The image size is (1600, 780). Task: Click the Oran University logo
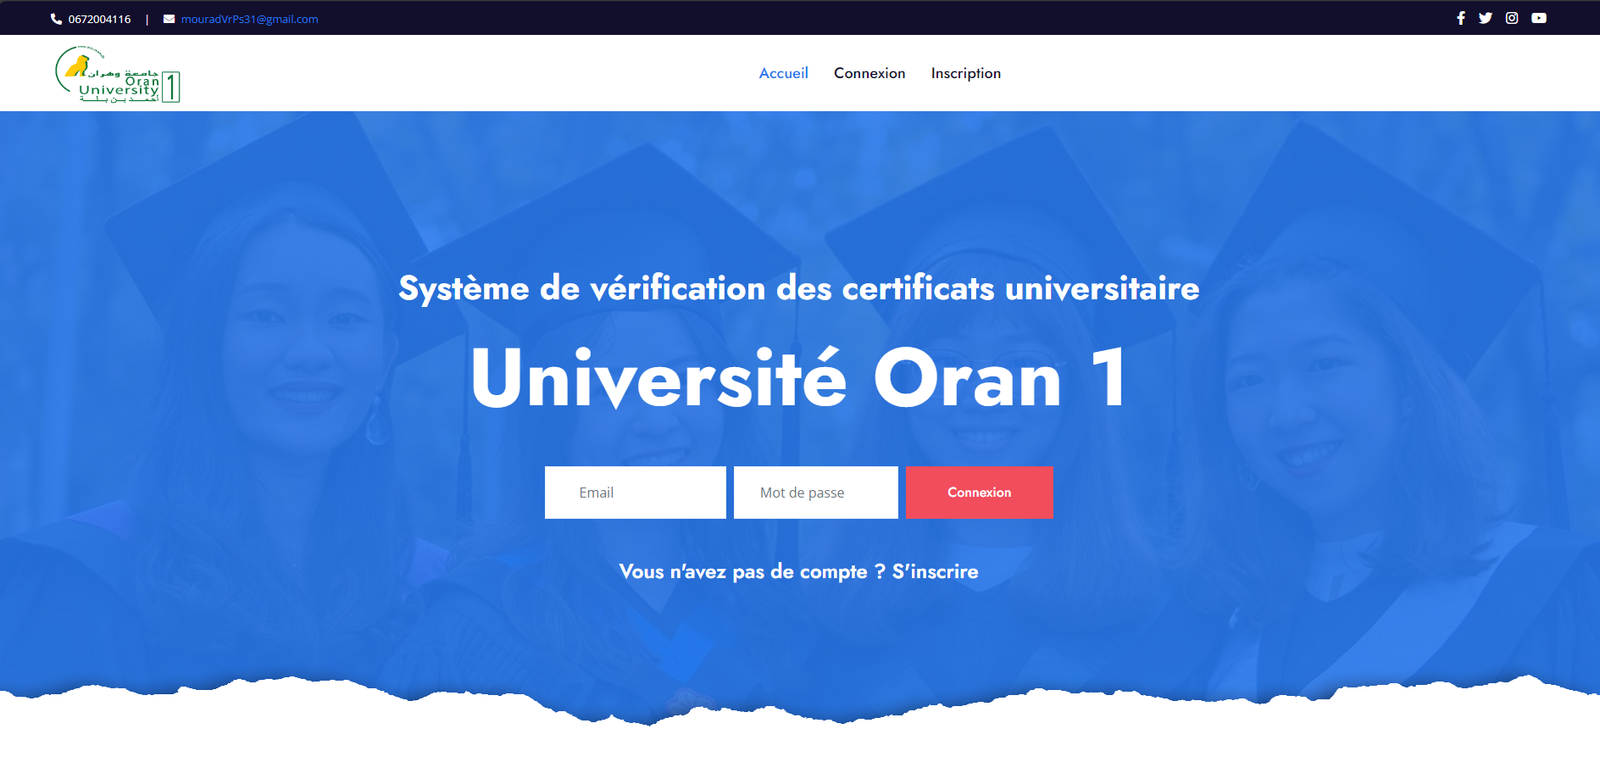tap(117, 75)
